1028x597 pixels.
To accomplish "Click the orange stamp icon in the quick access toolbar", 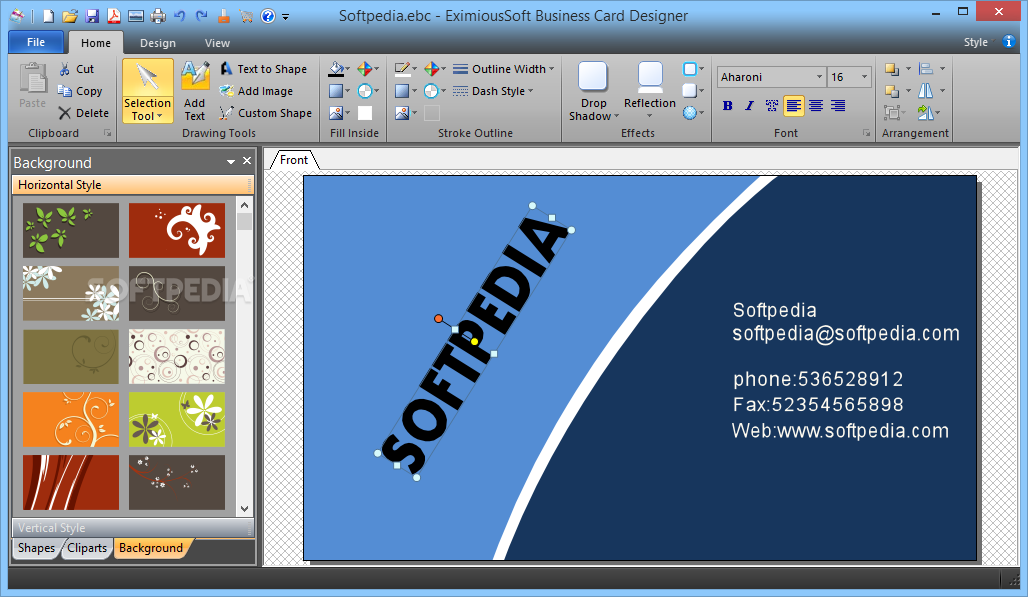I will pos(224,16).
